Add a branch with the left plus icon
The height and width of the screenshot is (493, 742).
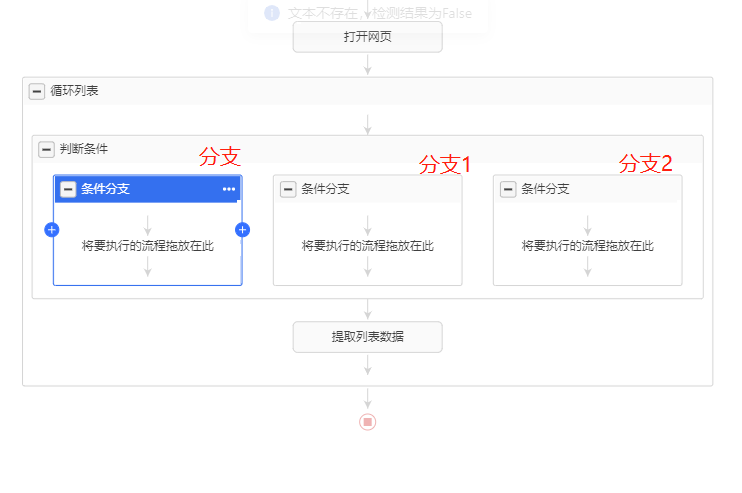[52, 230]
